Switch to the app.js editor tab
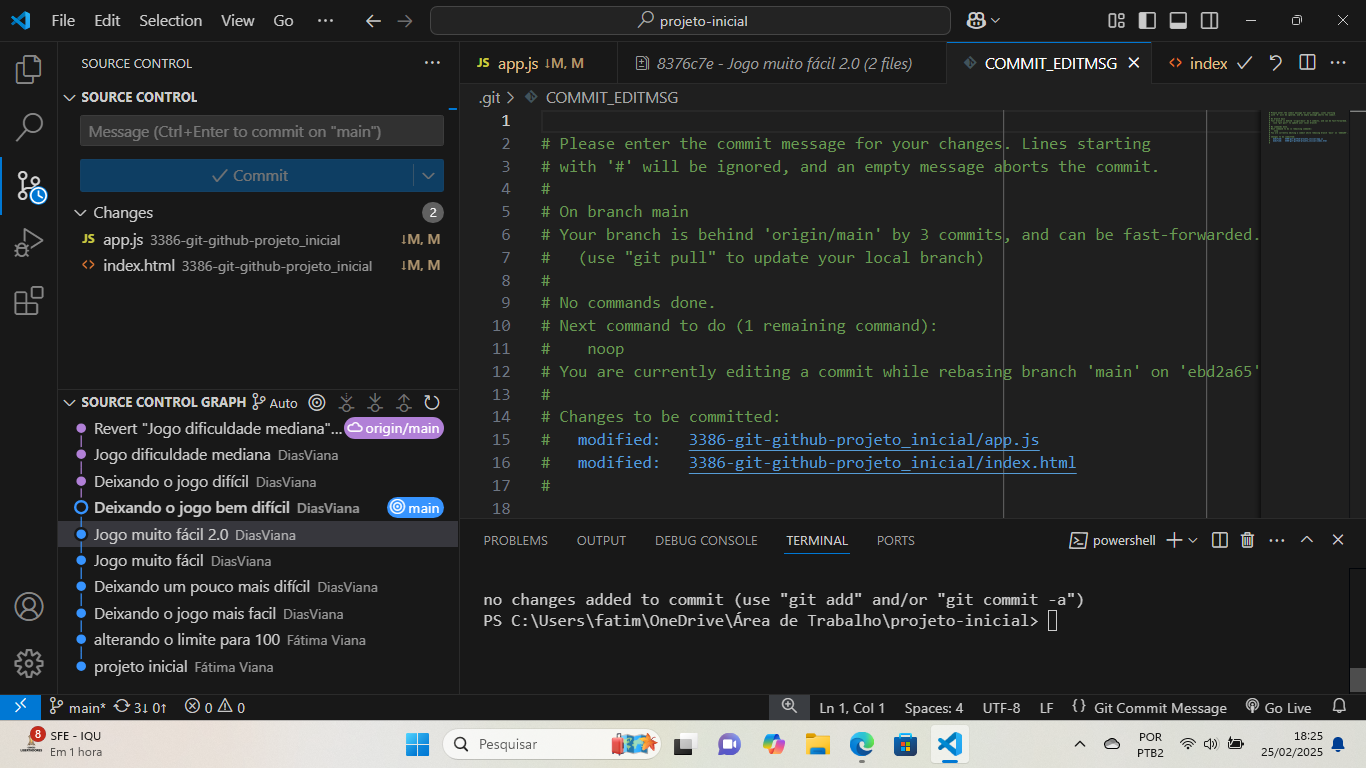The image size is (1366, 768). (x=539, y=63)
